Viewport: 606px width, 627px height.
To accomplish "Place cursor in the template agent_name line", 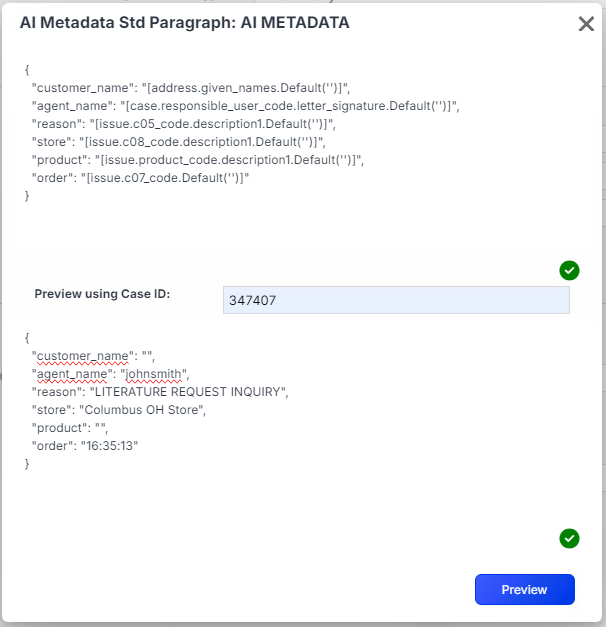I will coord(244,106).
